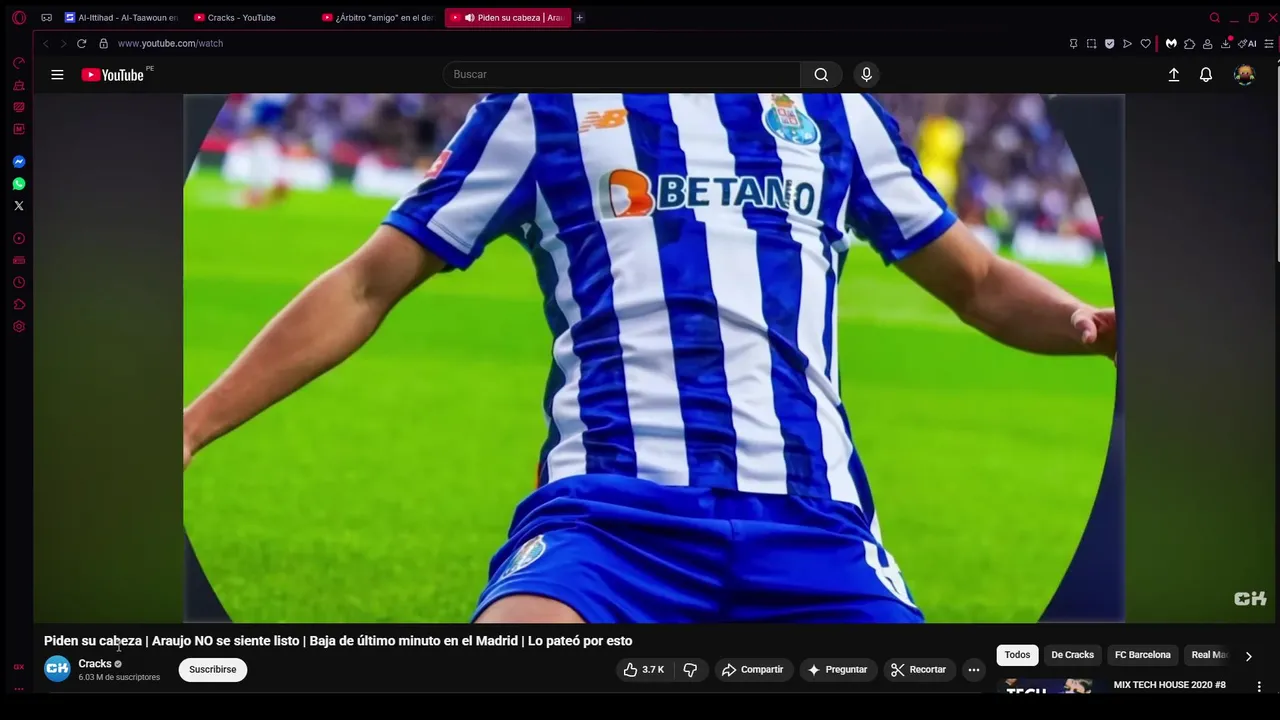The image size is (1280, 720).
Task: Go to the YouTube home logo
Action: pos(113,75)
